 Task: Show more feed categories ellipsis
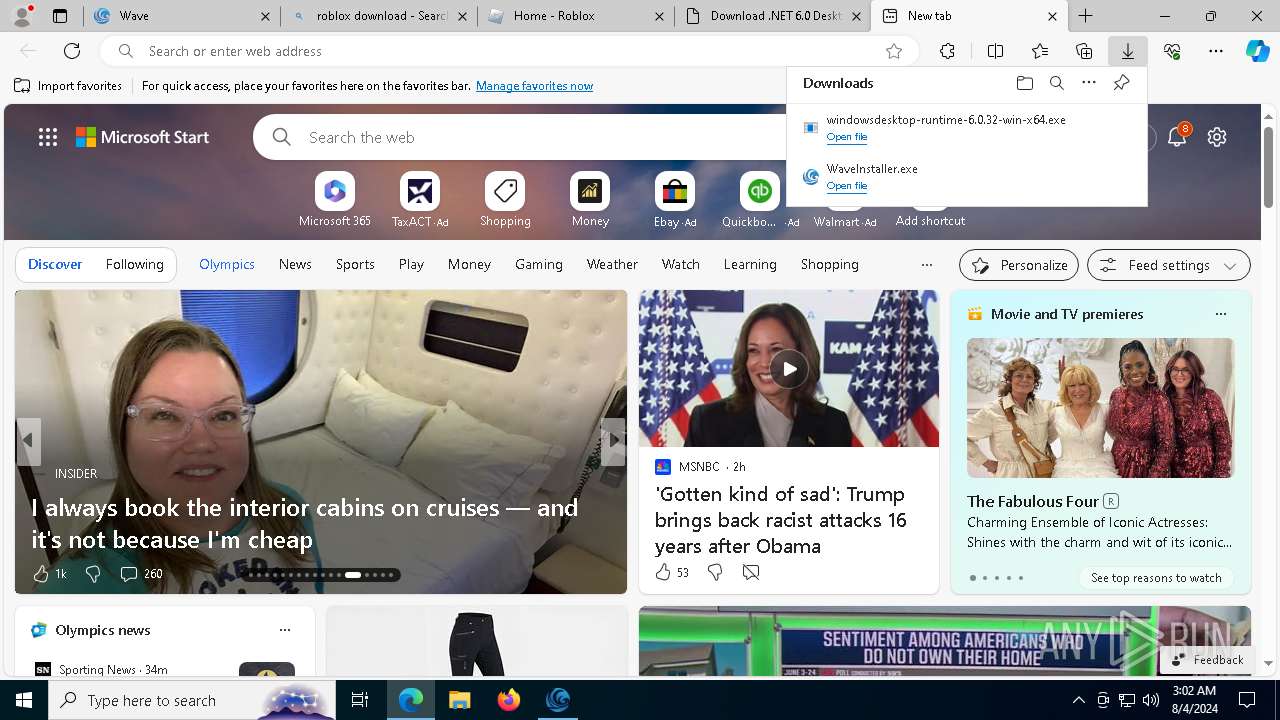(926, 265)
